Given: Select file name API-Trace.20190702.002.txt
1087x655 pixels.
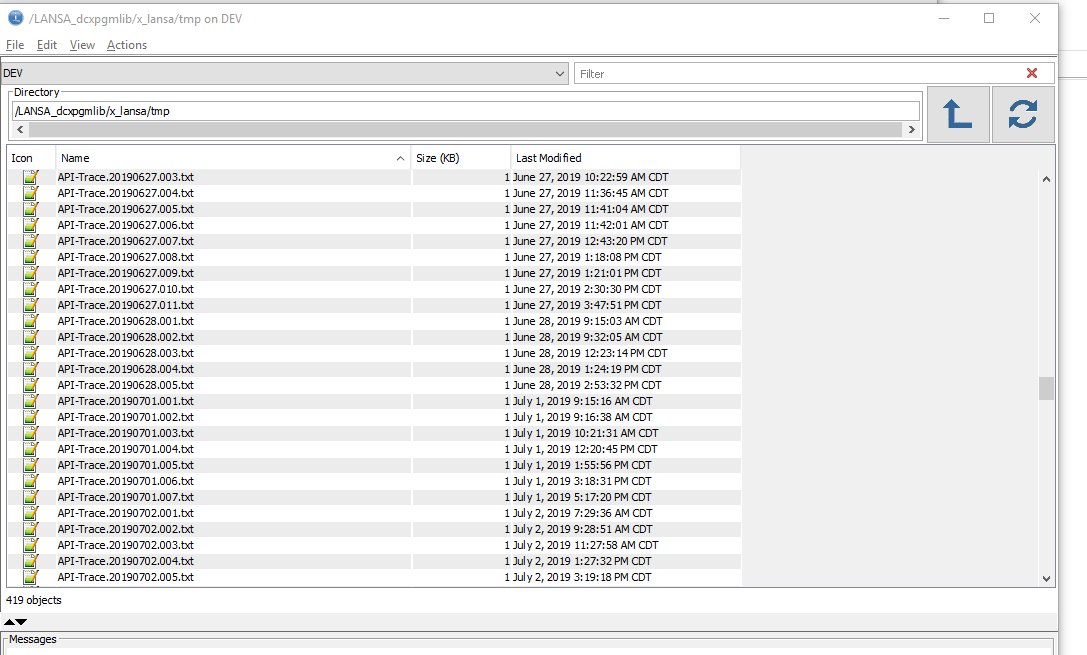Looking at the screenshot, I should [x=125, y=529].
